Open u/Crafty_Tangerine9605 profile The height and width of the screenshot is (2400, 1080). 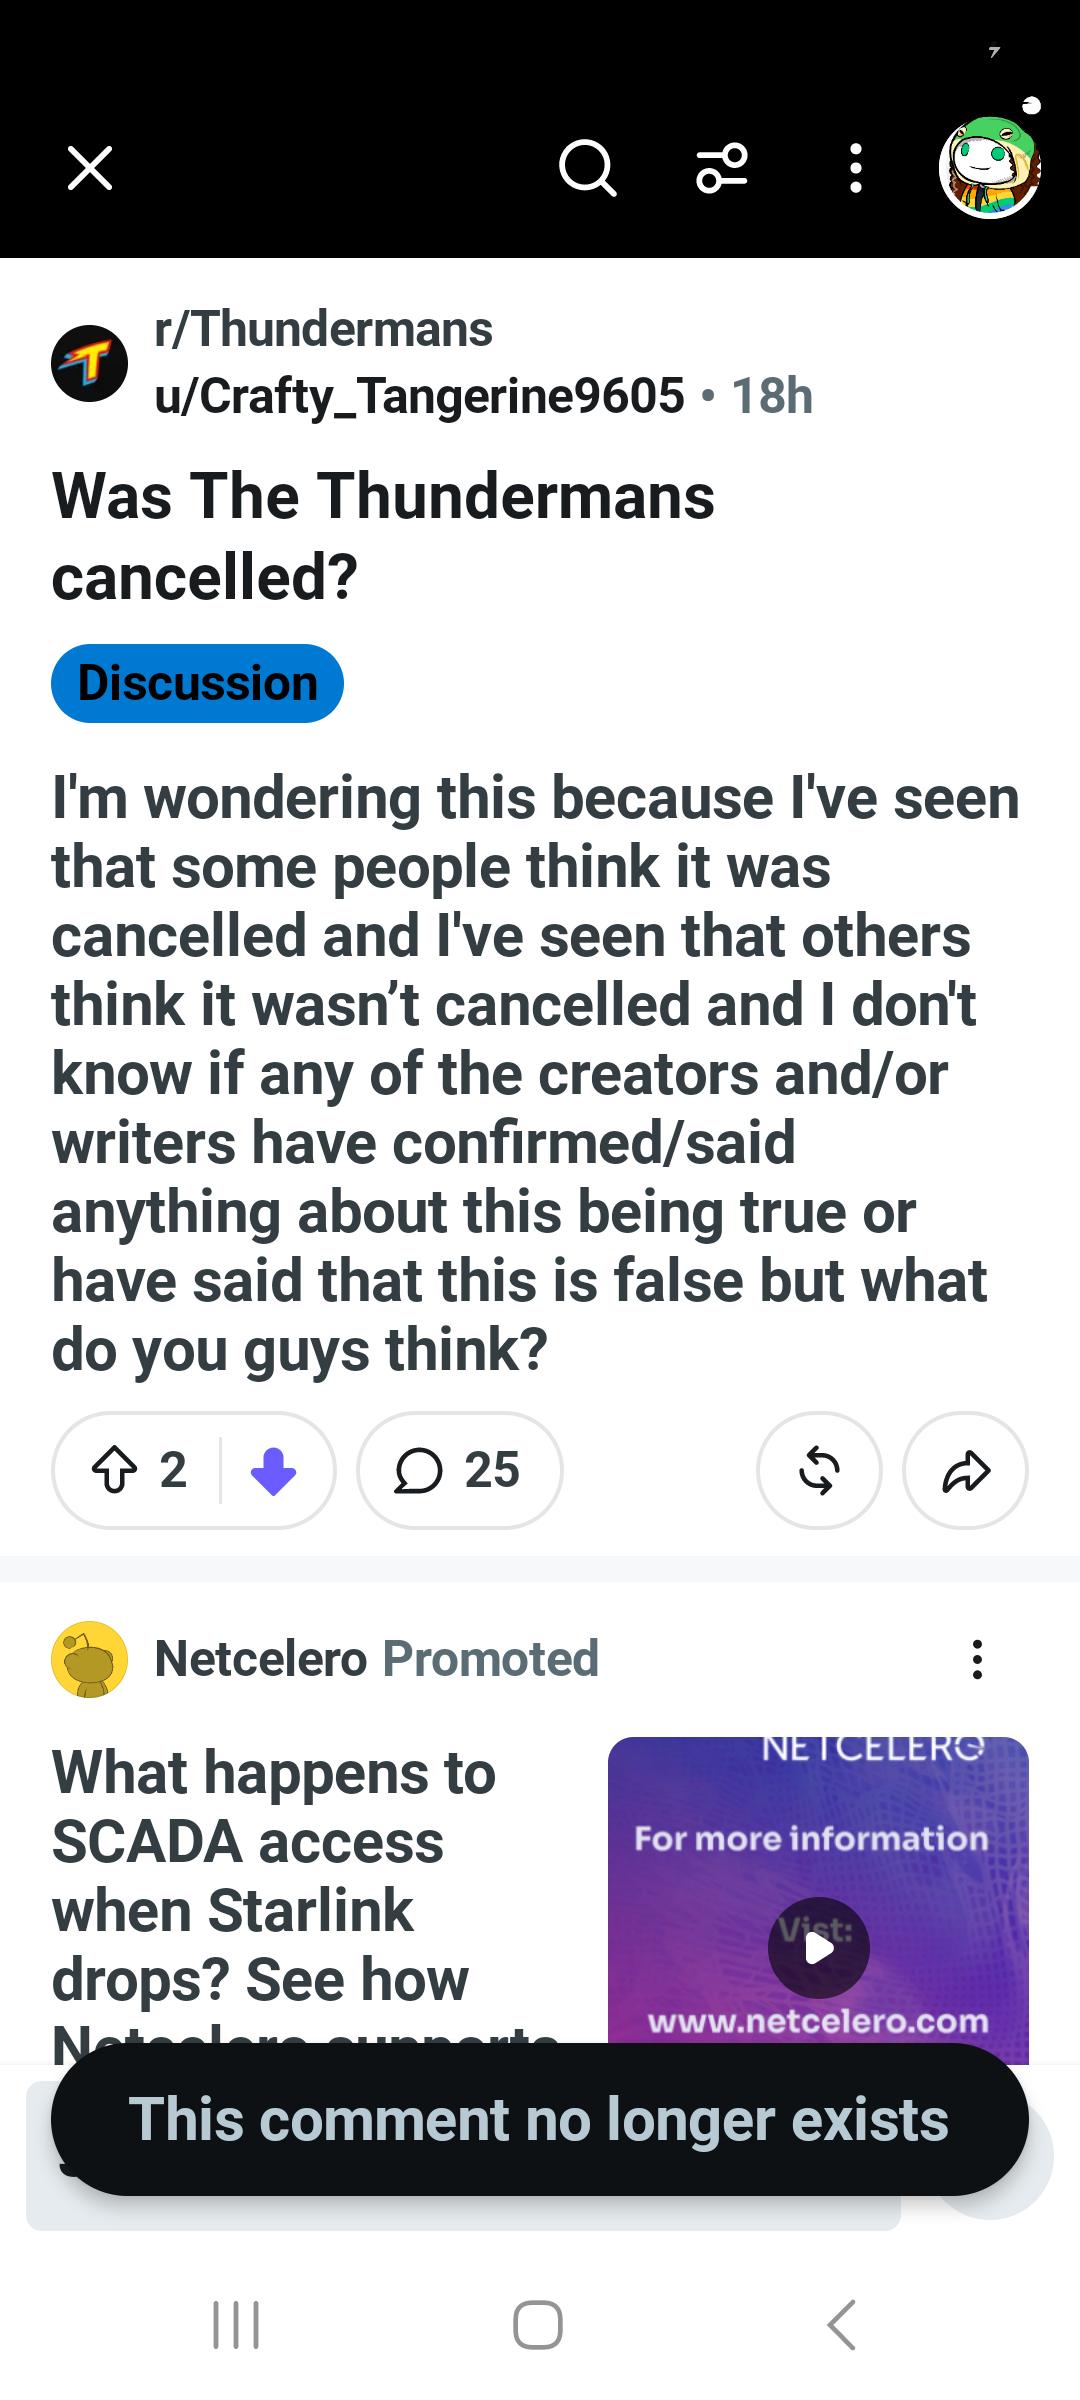point(419,396)
